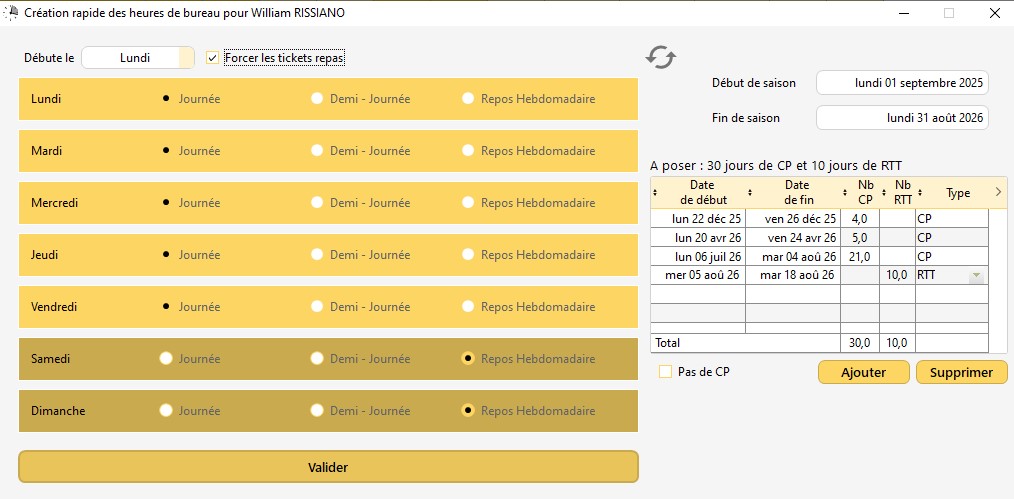The width and height of the screenshot is (1014, 499).
Task: Click the Début de saison date field
Action: click(x=902, y=83)
